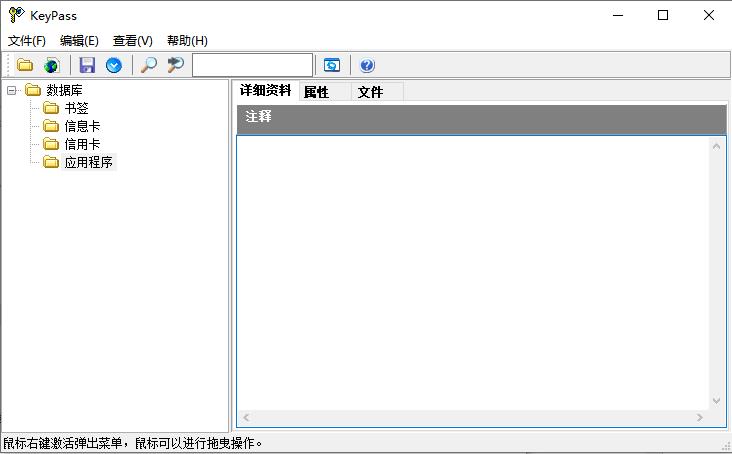The image size is (732, 454).
Task: Click the horizontal scrollbar left arrow
Action: click(246, 418)
